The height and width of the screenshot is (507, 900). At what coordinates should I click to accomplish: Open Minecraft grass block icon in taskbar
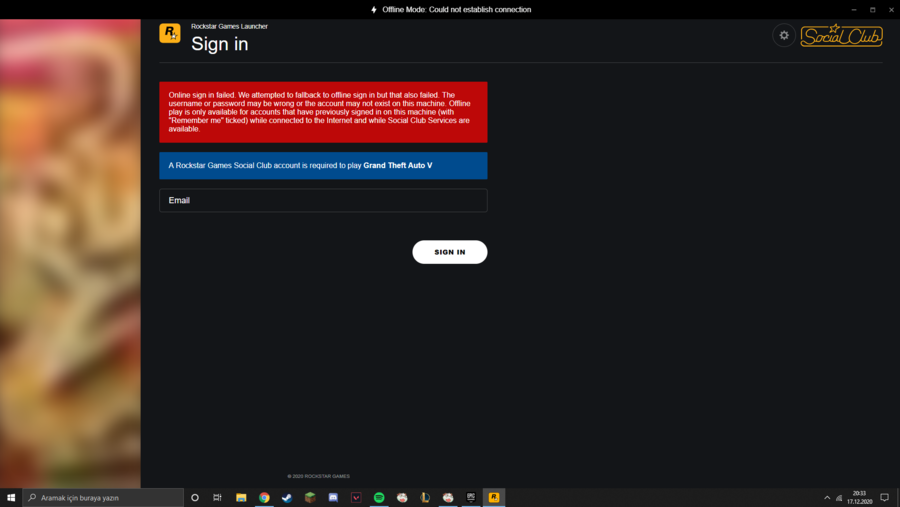(x=310, y=497)
